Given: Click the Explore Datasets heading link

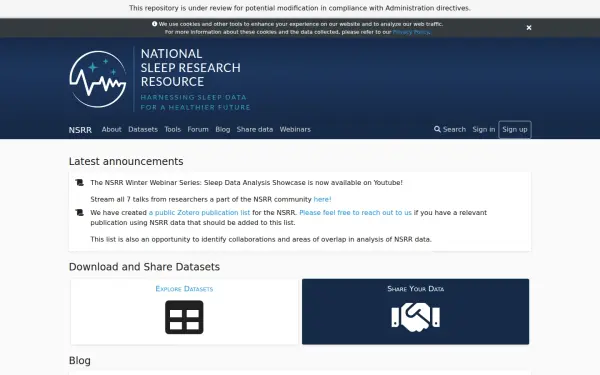Looking at the screenshot, I should tap(184, 289).
